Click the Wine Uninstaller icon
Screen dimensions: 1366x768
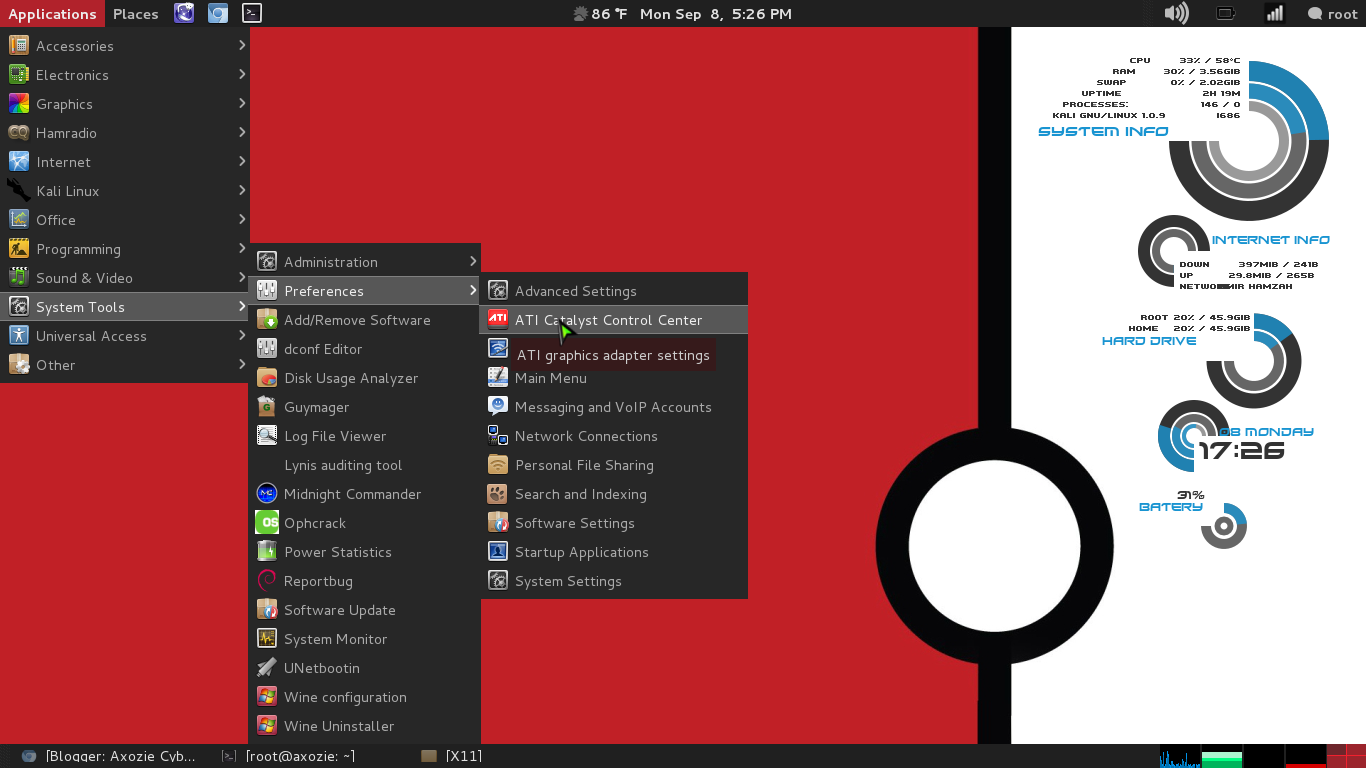(x=267, y=726)
